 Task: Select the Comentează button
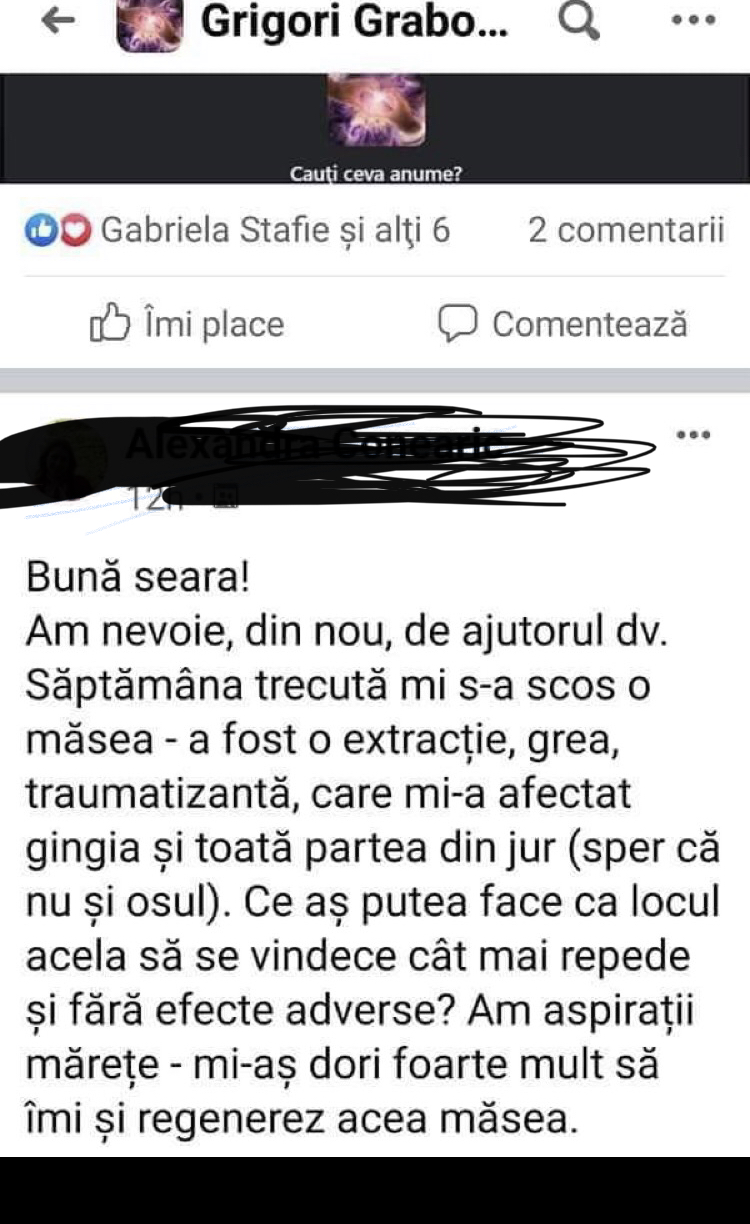click(x=563, y=323)
